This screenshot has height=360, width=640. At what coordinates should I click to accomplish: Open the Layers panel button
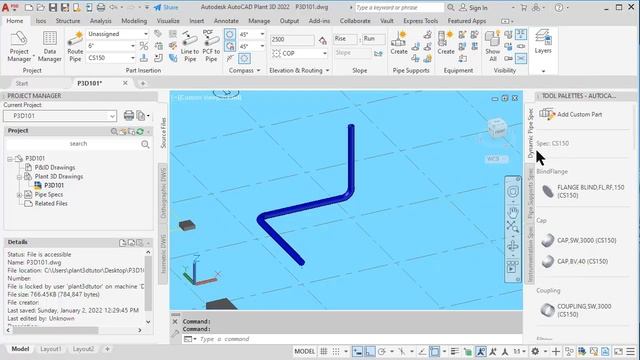tap(543, 42)
